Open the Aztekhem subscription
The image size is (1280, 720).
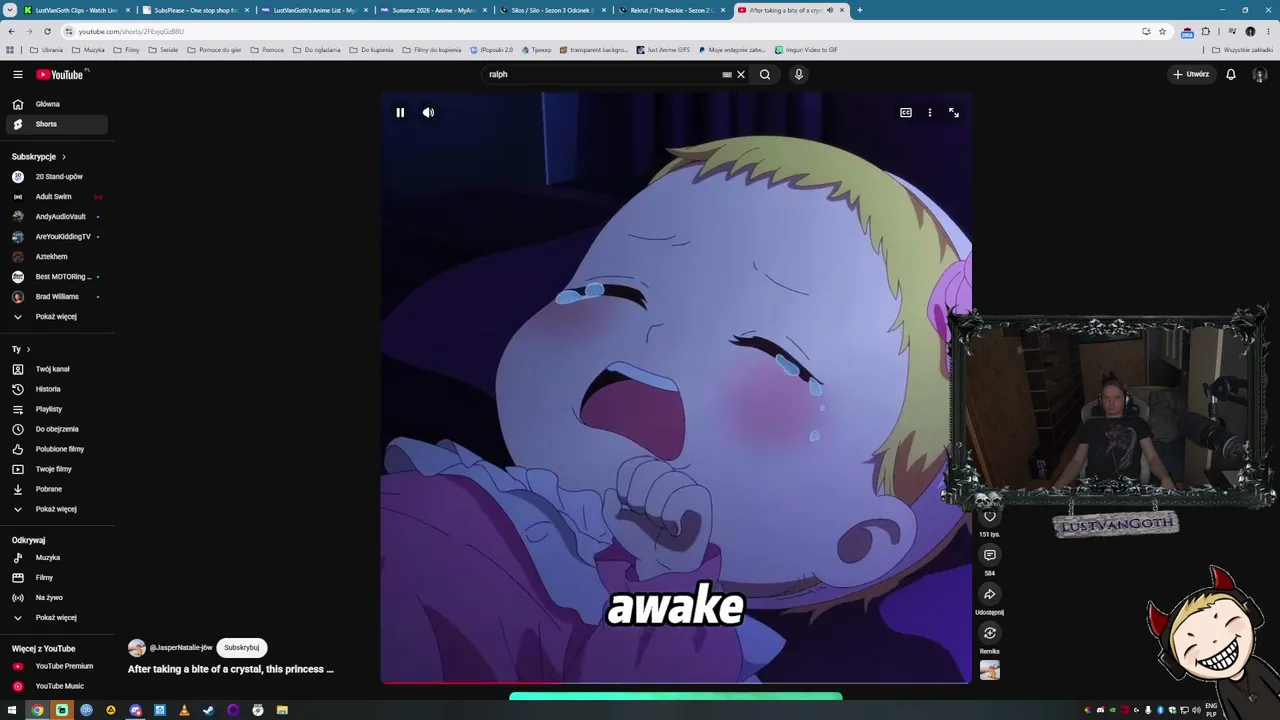click(56, 257)
